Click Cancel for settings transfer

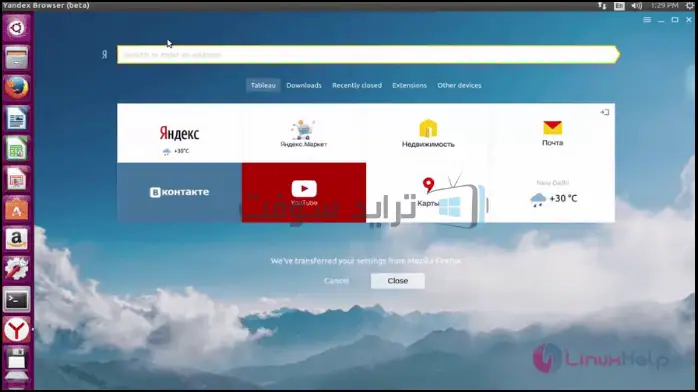(337, 281)
